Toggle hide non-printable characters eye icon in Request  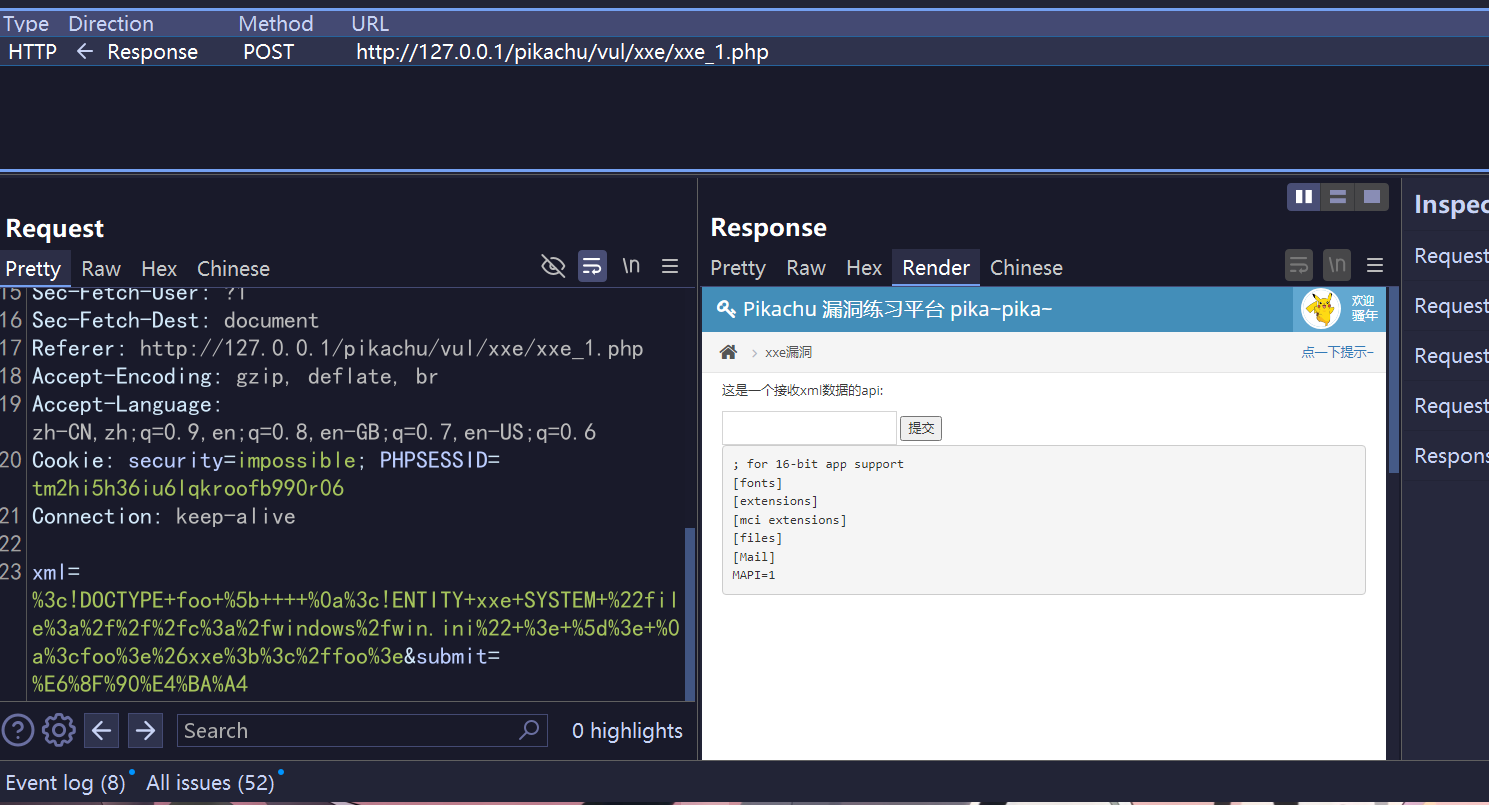553,266
